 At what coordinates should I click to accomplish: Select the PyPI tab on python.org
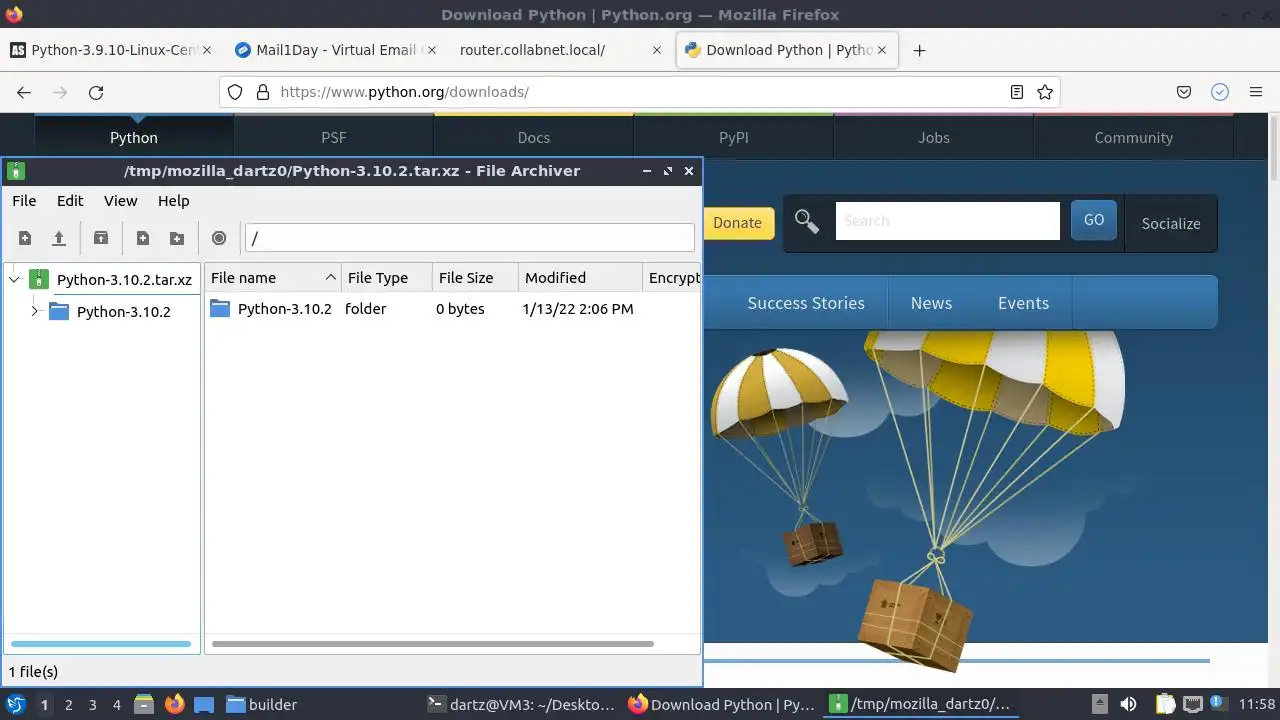[733, 137]
